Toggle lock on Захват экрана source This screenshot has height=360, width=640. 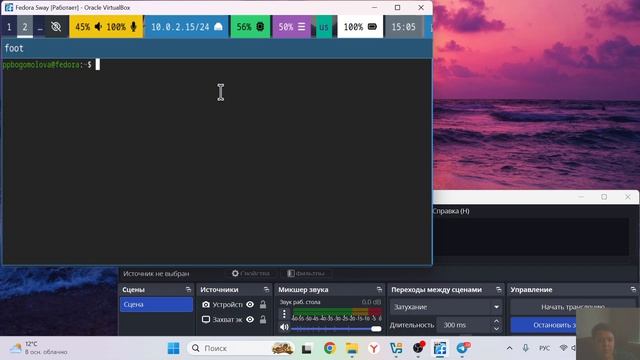pyautogui.click(x=263, y=320)
